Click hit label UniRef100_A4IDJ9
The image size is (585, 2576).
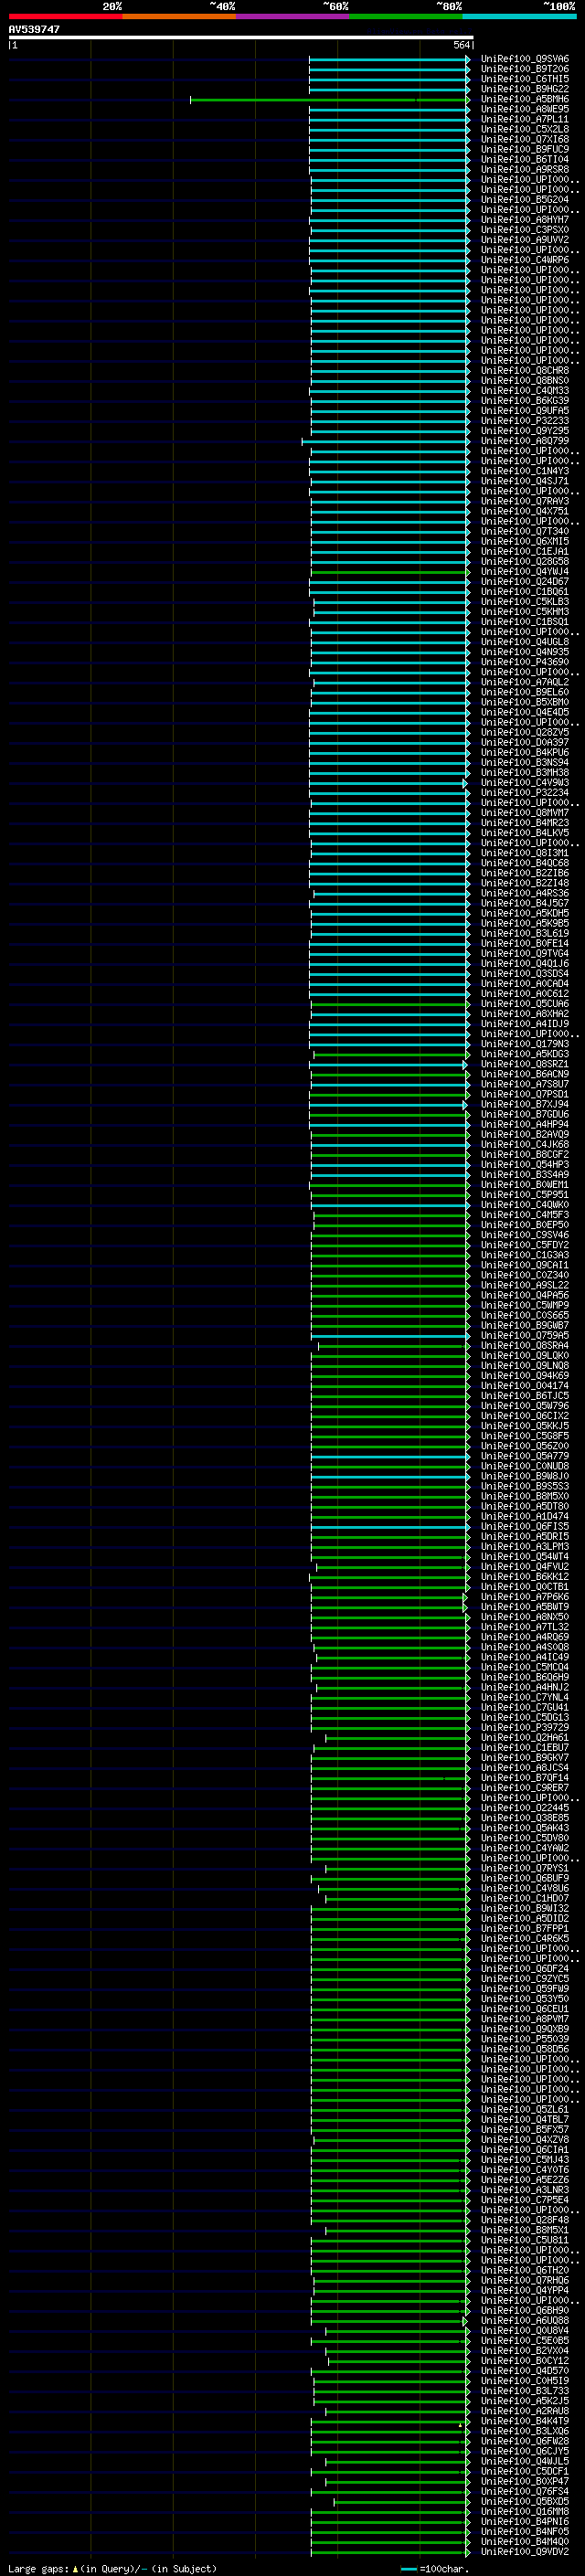click(x=525, y=1024)
